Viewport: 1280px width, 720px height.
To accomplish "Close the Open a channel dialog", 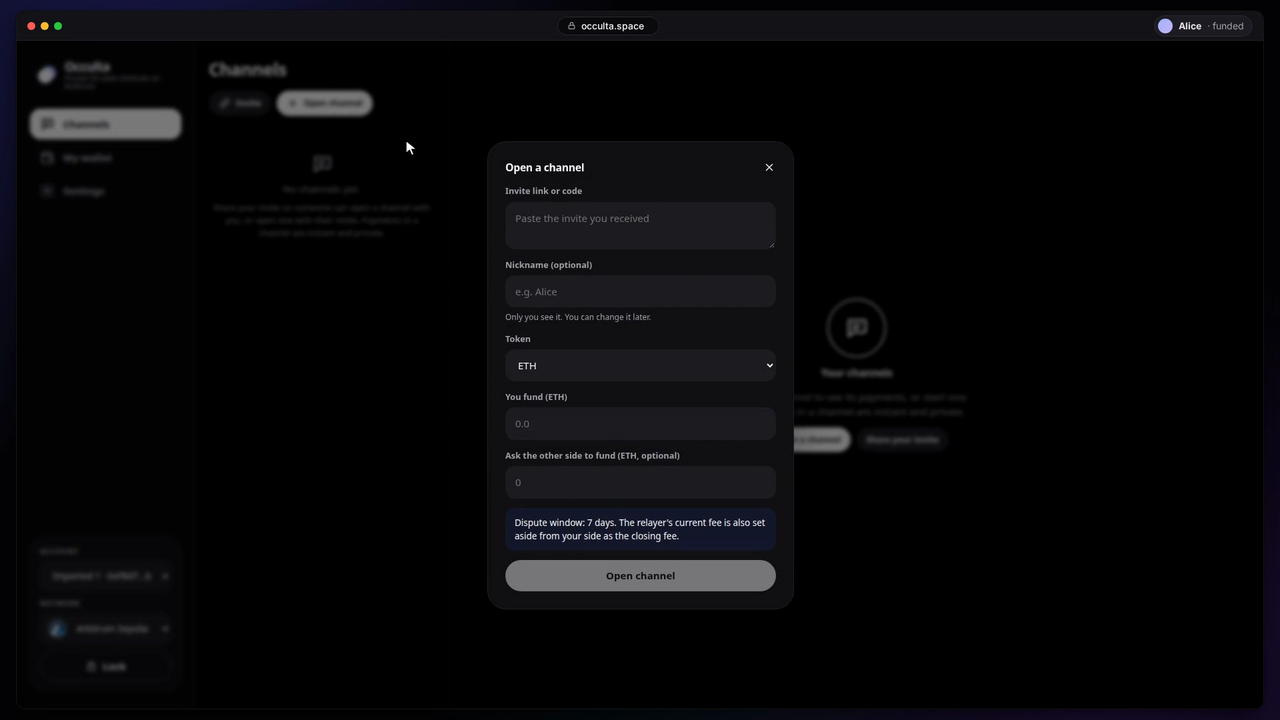I will tap(769, 167).
